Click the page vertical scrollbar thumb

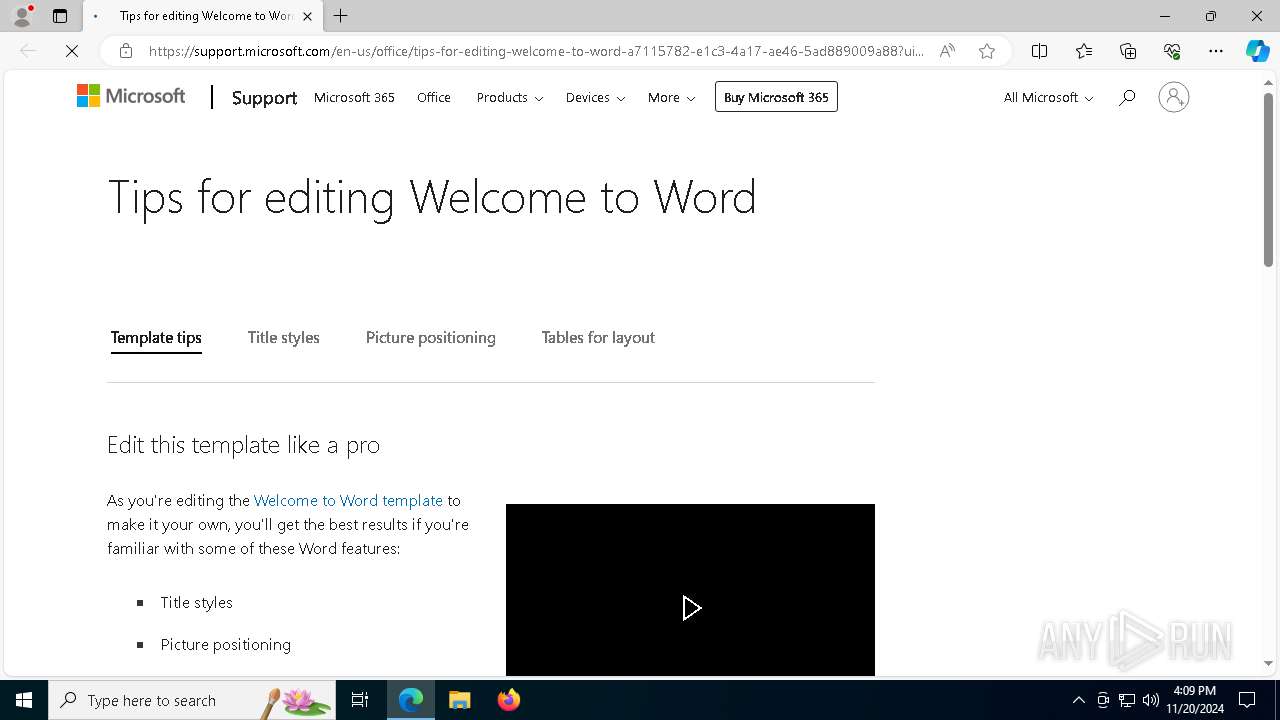pyautogui.click(x=1268, y=180)
